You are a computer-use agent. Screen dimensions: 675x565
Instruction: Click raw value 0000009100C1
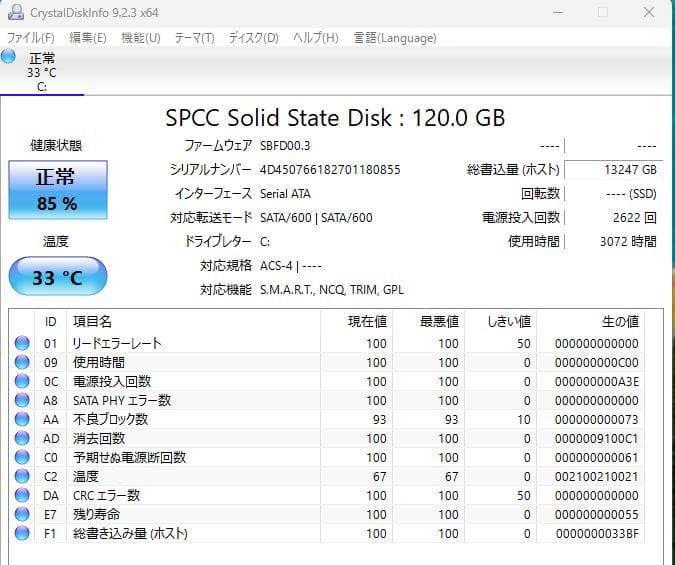click(x=597, y=438)
